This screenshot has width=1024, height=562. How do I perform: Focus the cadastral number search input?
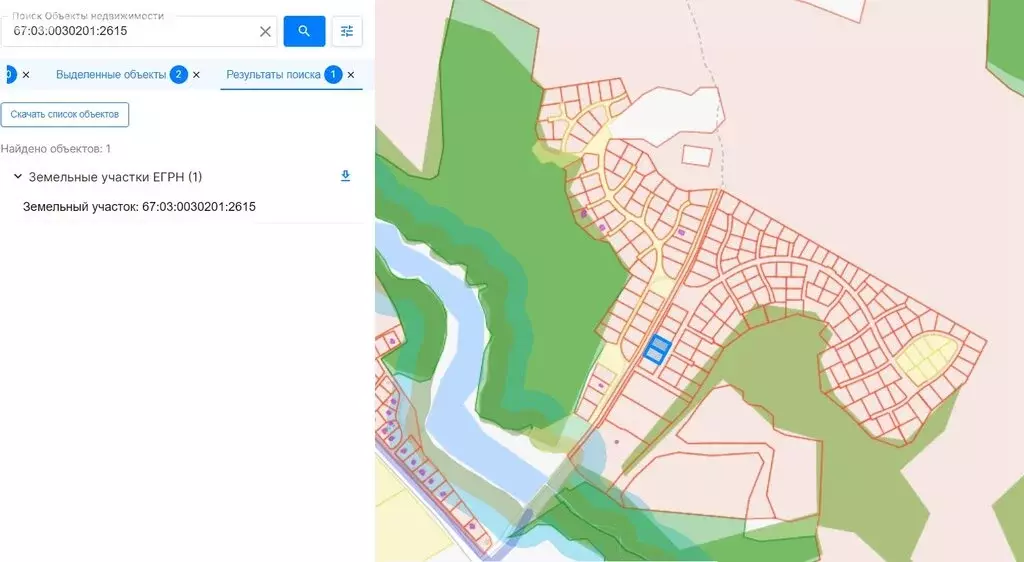[130, 31]
